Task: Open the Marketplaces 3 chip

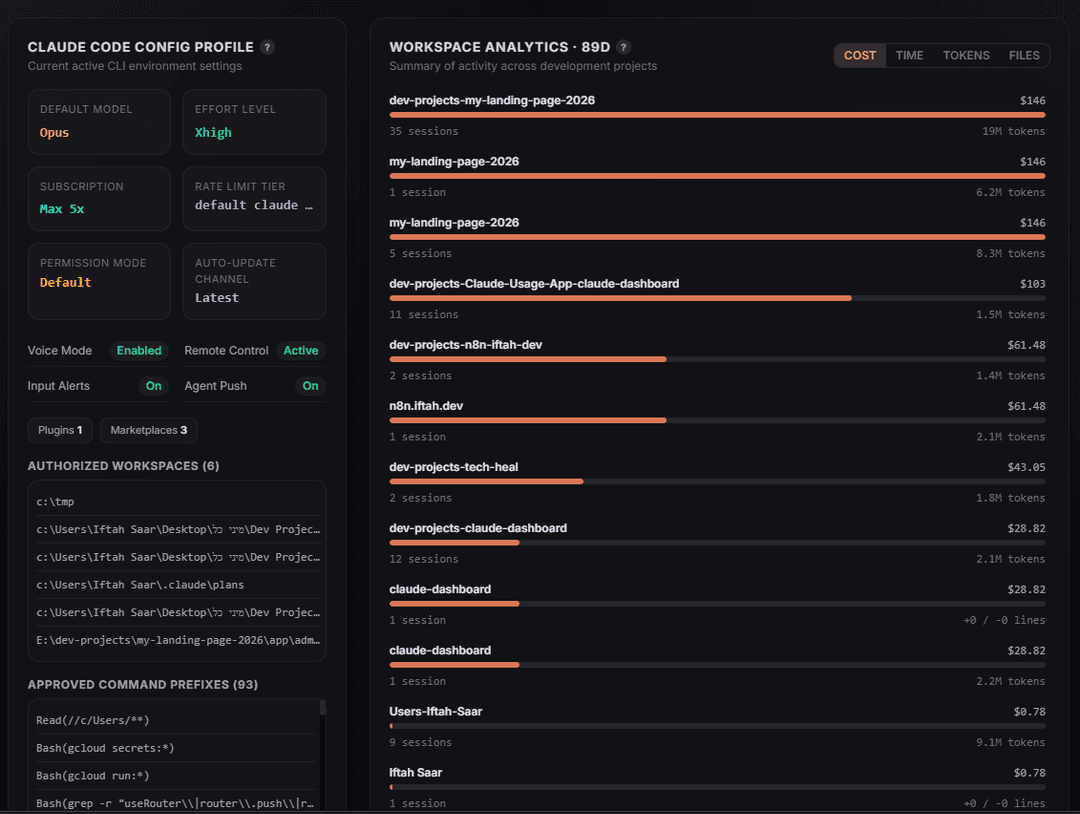Action: coord(149,430)
